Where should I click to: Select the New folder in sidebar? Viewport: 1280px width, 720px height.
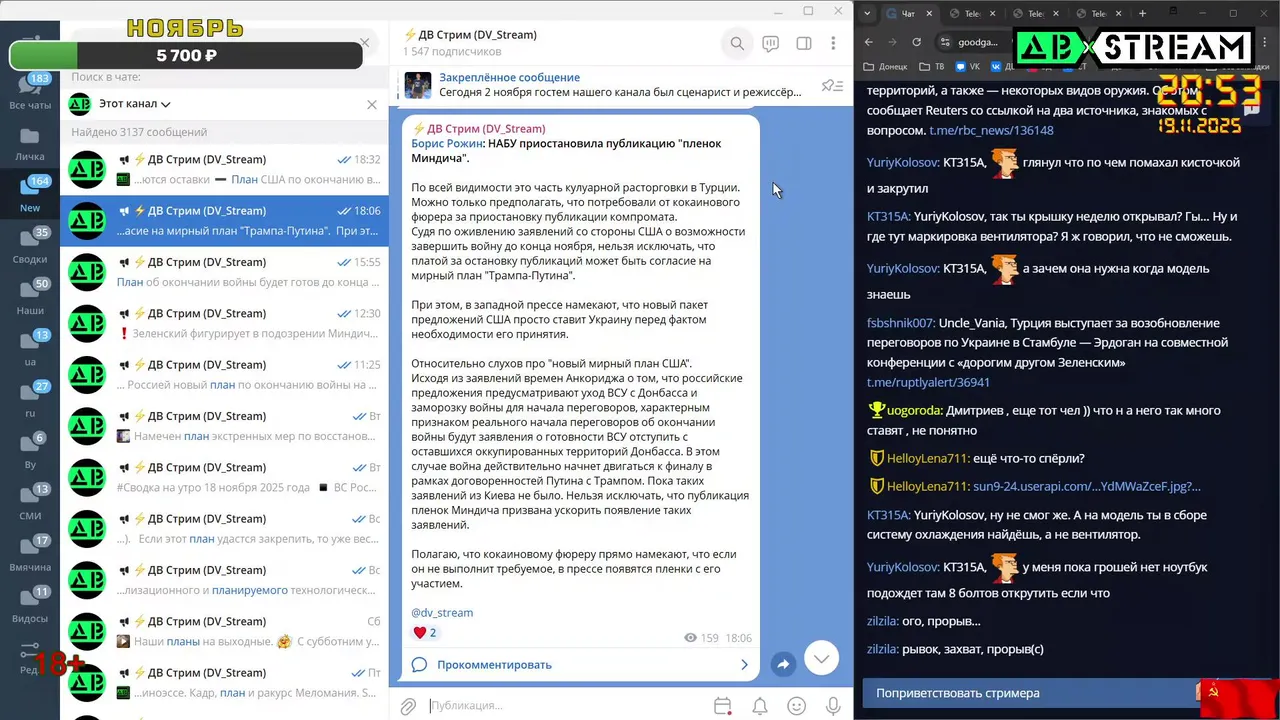pyautogui.click(x=30, y=195)
